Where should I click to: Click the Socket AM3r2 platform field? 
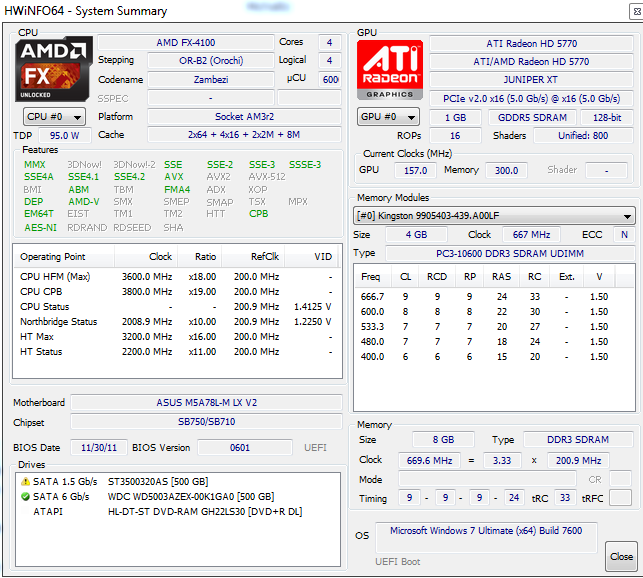click(x=244, y=117)
